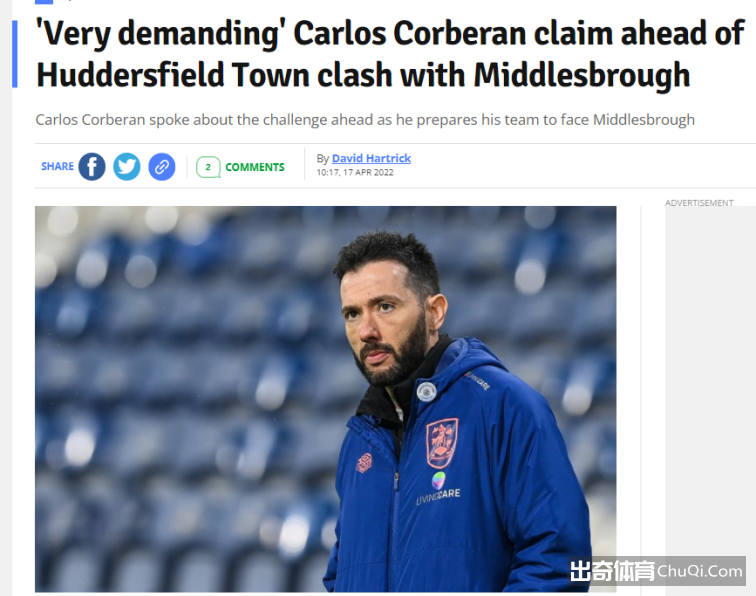Click the round pin badge on collar
Viewport: 756px width, 596px height.
426,391
